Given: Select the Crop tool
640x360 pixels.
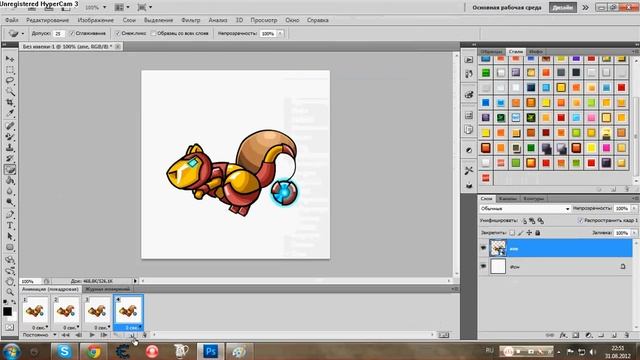Looking at the screenshot, I should [x=10, y=102].
